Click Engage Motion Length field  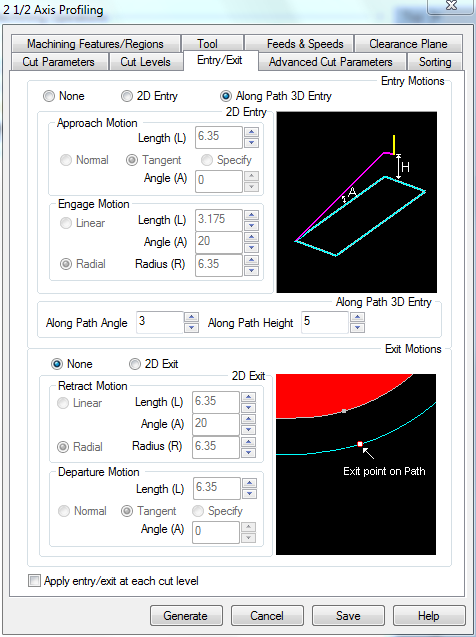pos(219,220)
